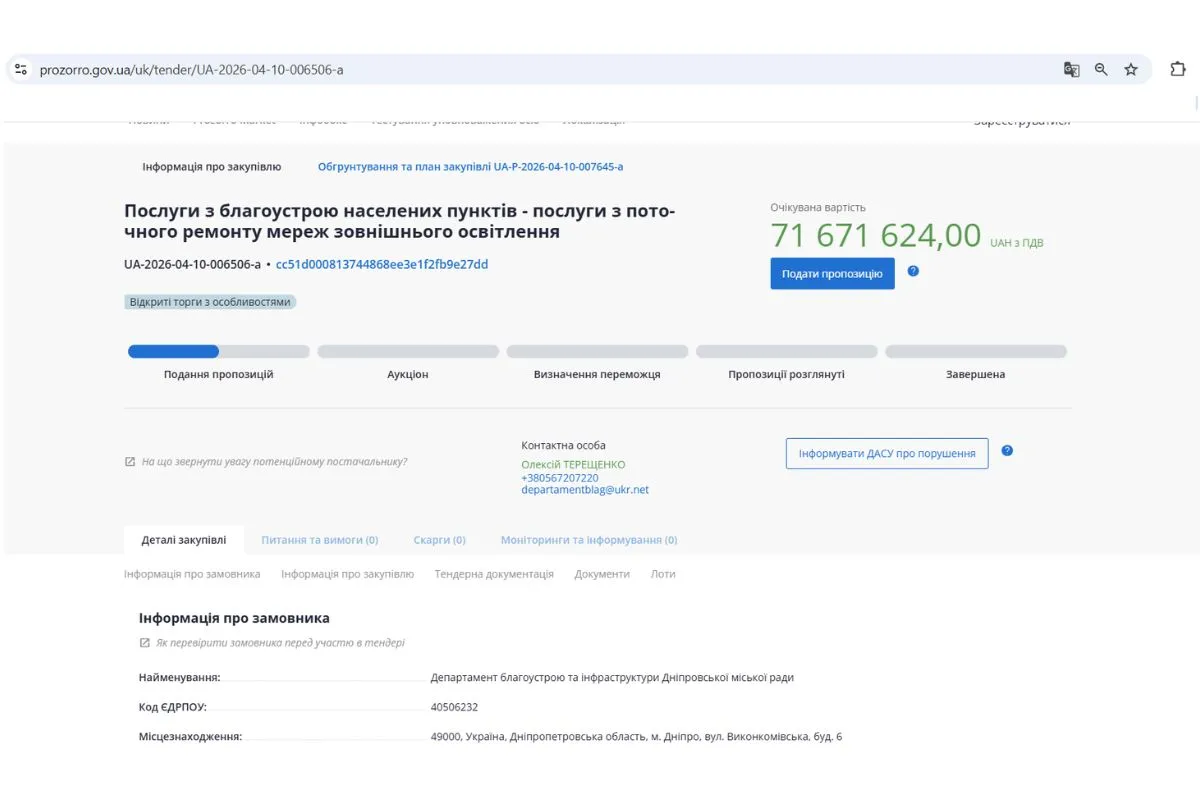Open the browser Extensions puzzle icon
Viewport: 1200px width, 800px height.
point(1177,69)
